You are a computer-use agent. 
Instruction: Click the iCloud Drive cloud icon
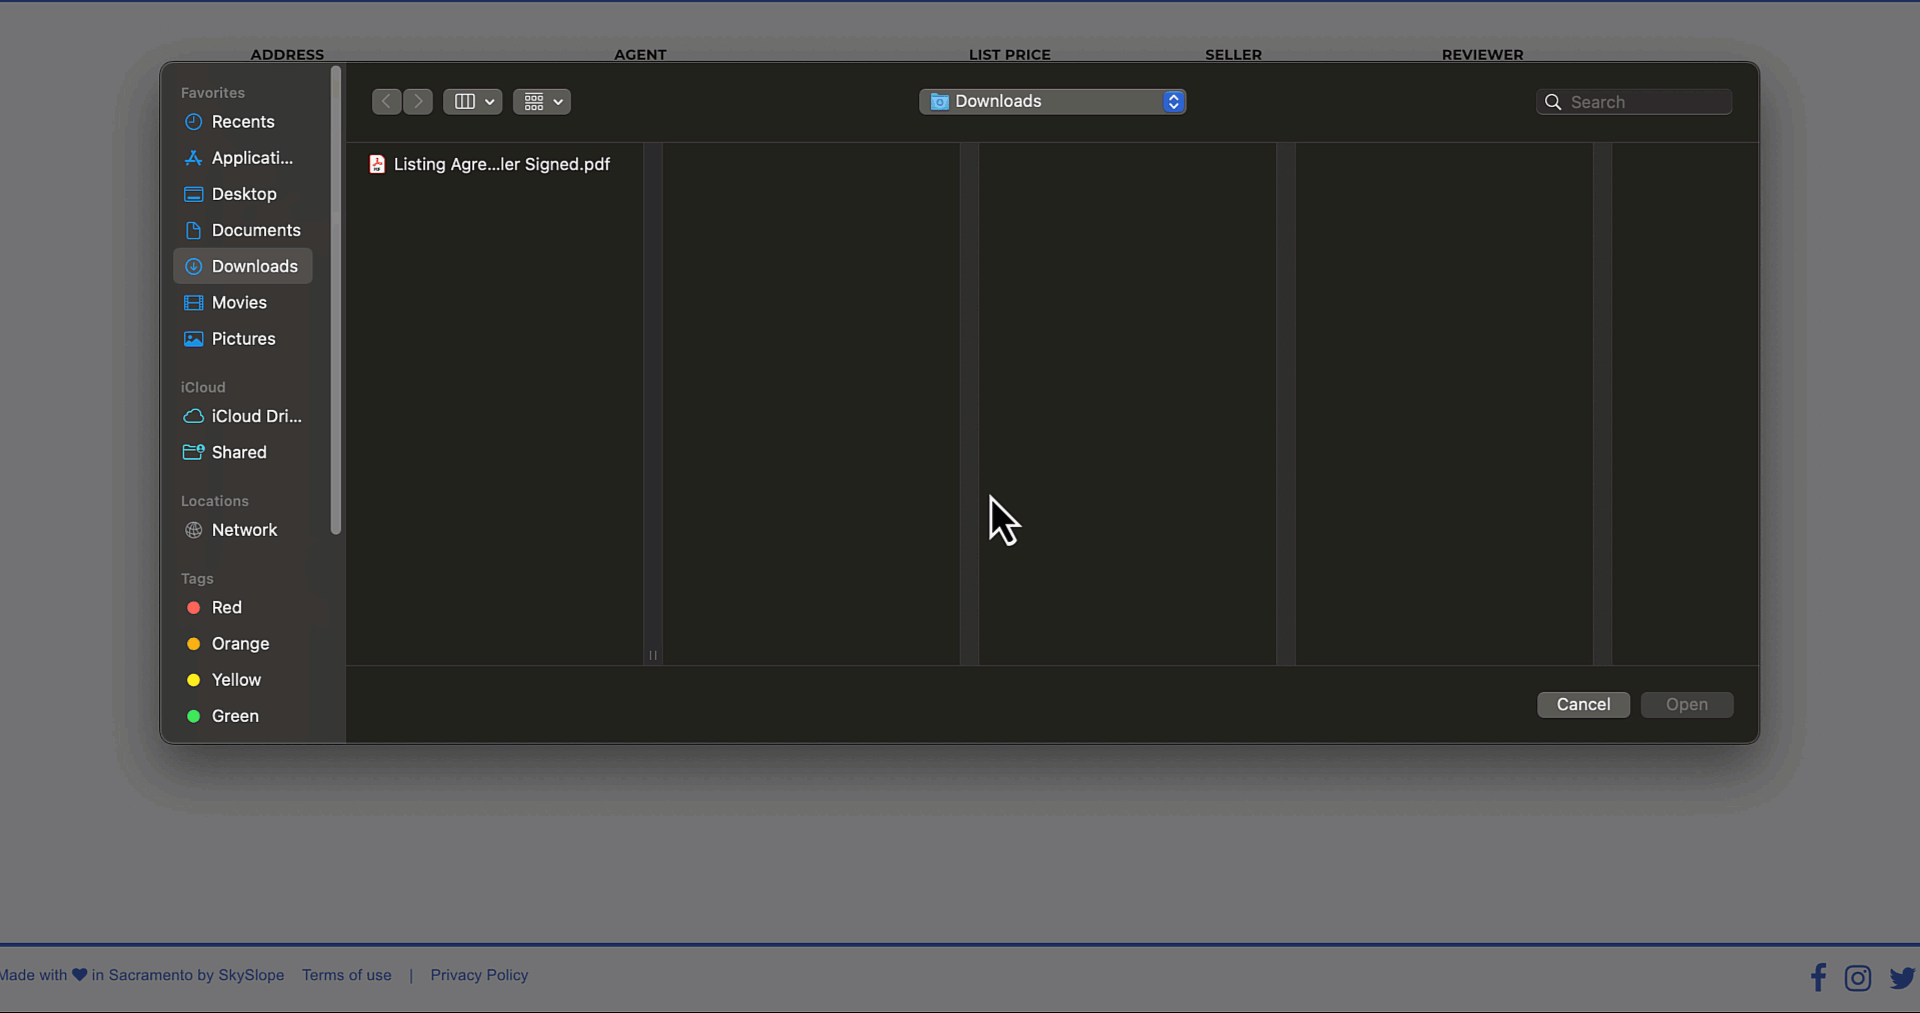coord(194,416)
